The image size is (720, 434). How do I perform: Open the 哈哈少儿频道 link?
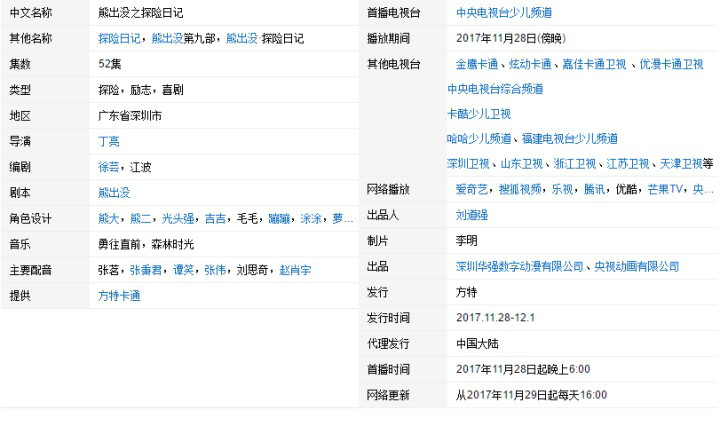click(479, 139)
